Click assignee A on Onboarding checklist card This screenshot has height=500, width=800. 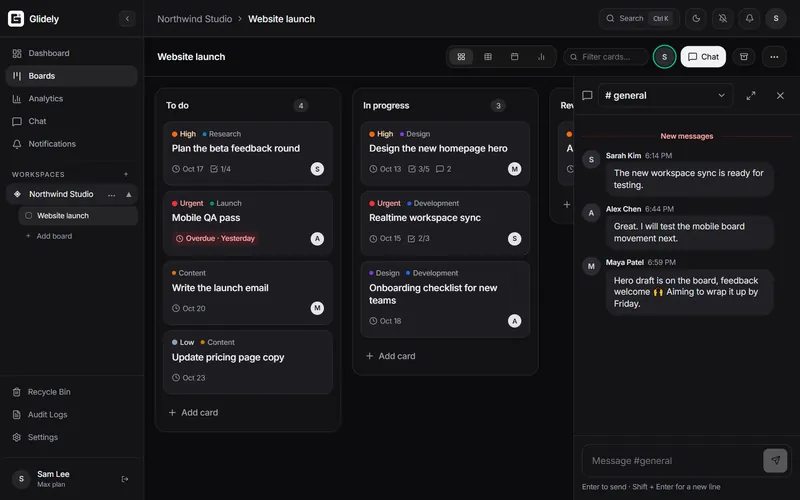pos(515,321)
